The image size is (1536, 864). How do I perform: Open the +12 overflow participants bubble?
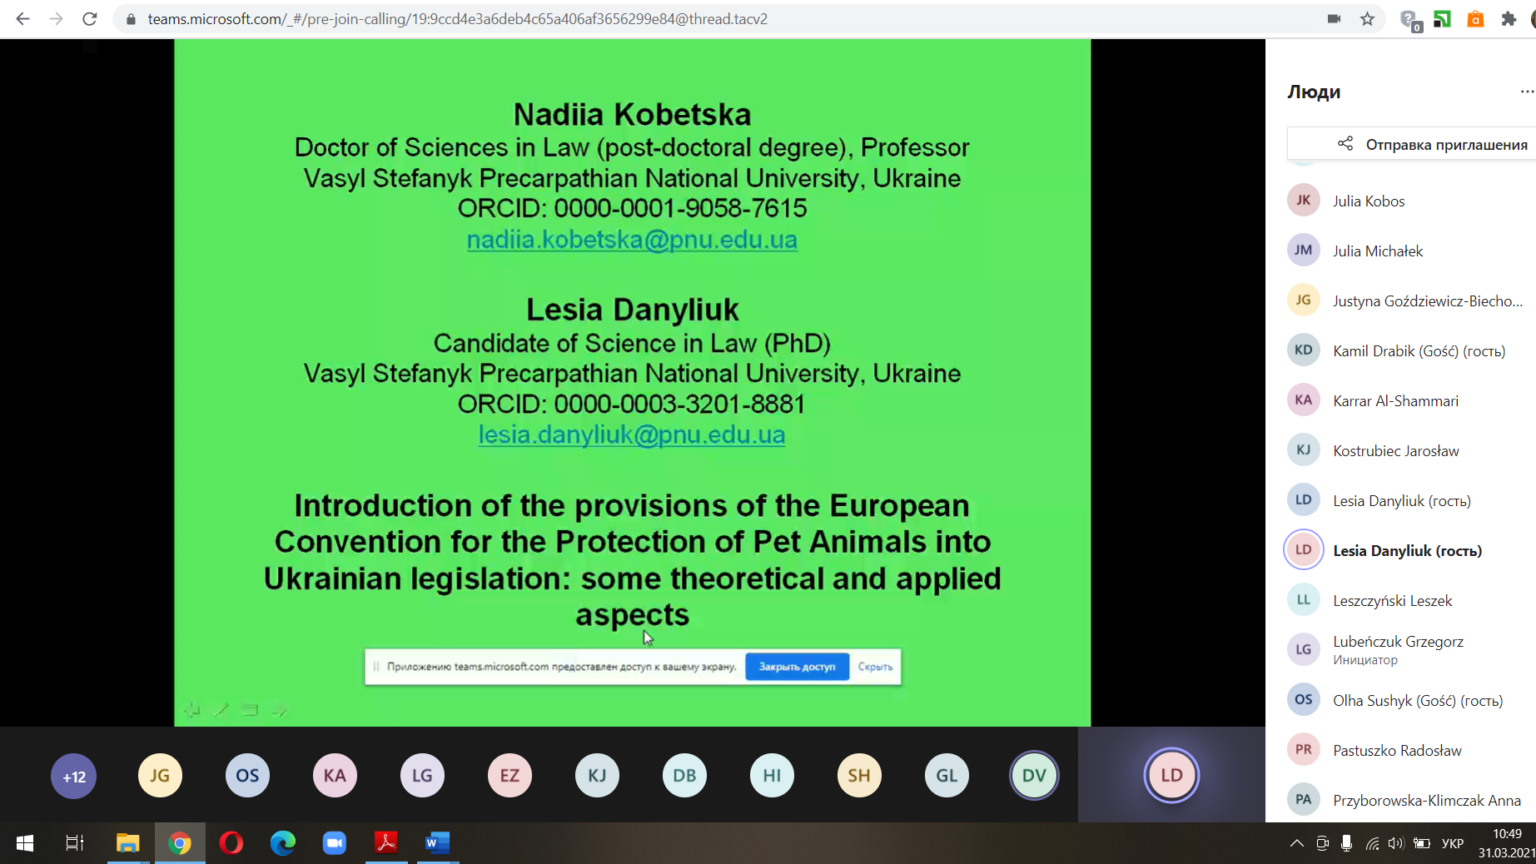74,776
